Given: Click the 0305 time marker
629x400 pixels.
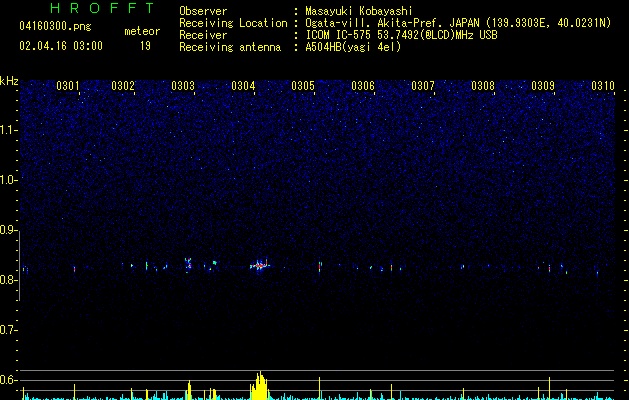Looking at the screenshot, I should 303,86.
